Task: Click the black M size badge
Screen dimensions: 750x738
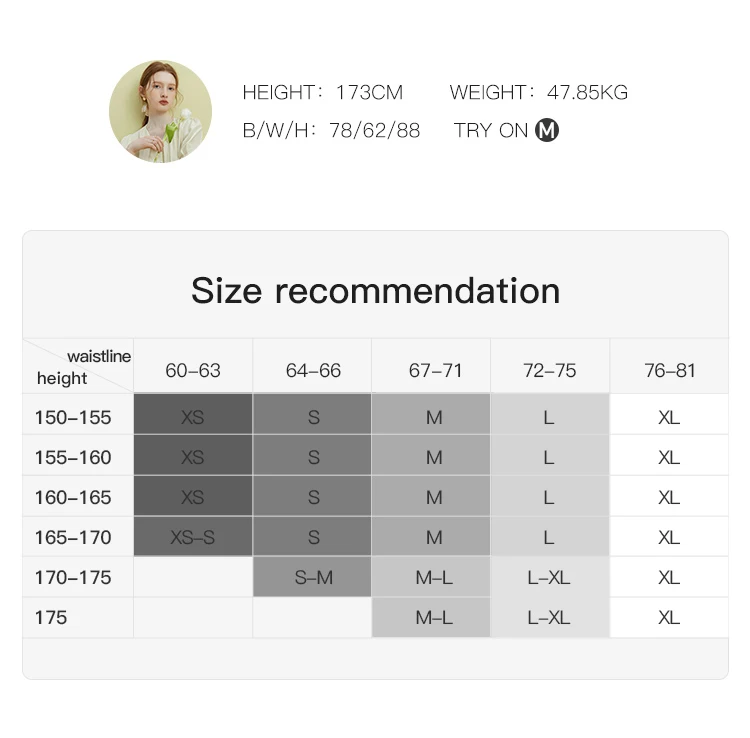Action: 547,130
